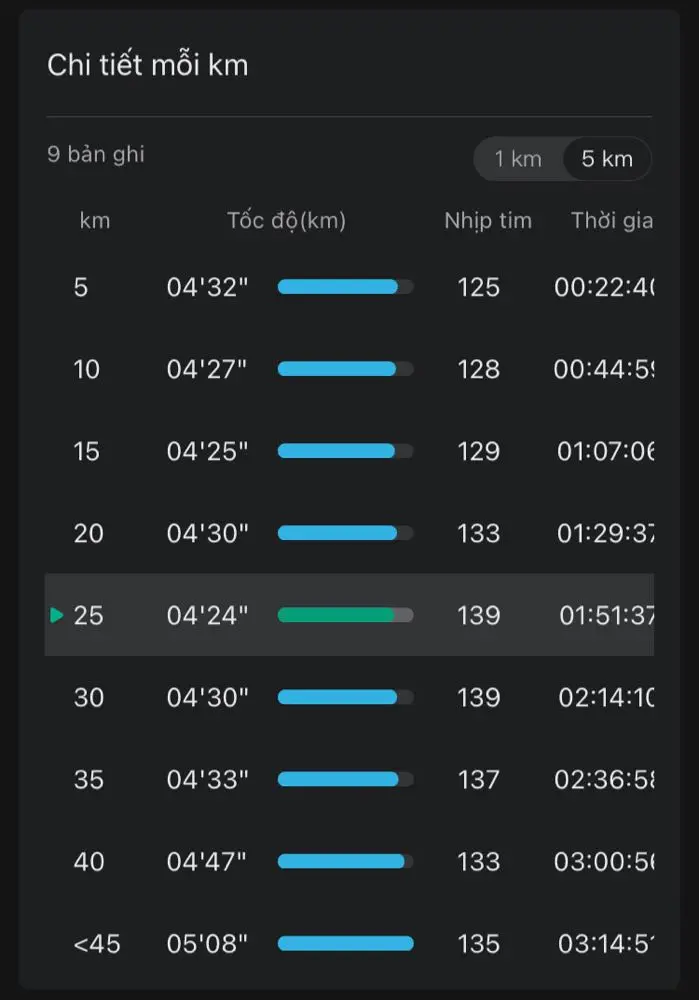Select the 10 km split row
Viewport: 699px width, 1000px height.
[350, 369]
